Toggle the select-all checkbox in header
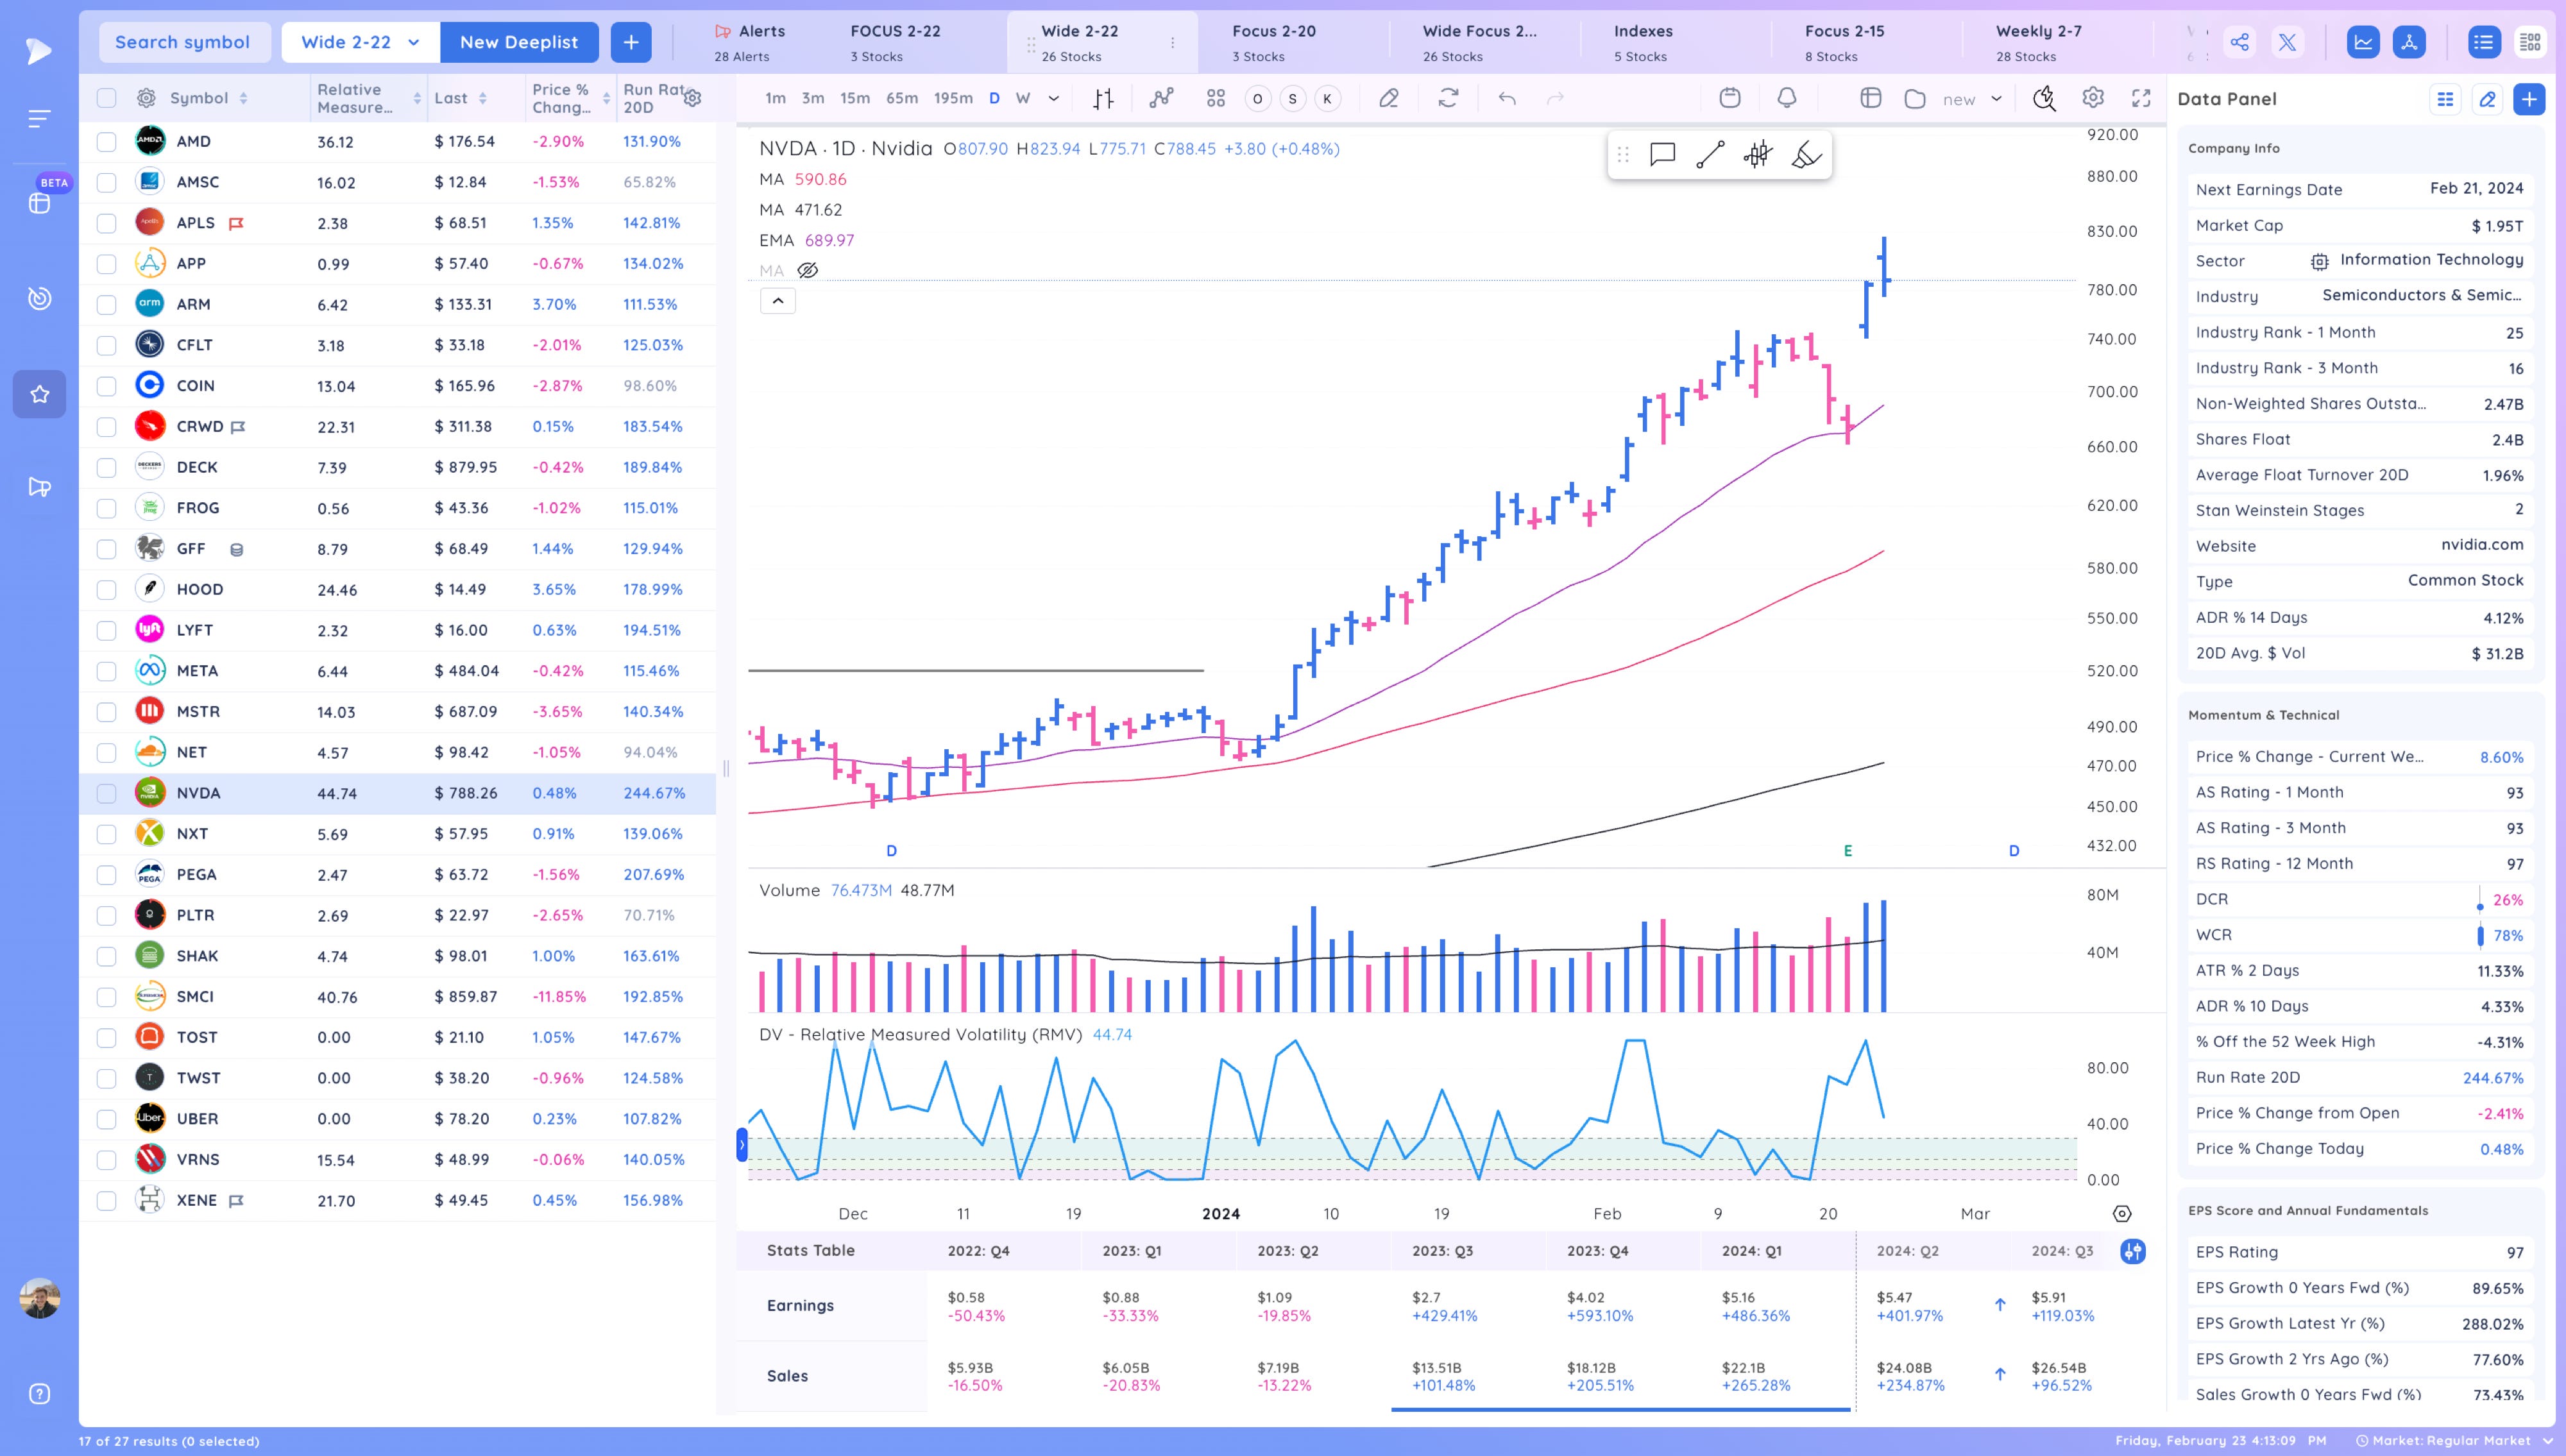Viewport: 2566px width, 1456px height. click(x=106, y=98)
